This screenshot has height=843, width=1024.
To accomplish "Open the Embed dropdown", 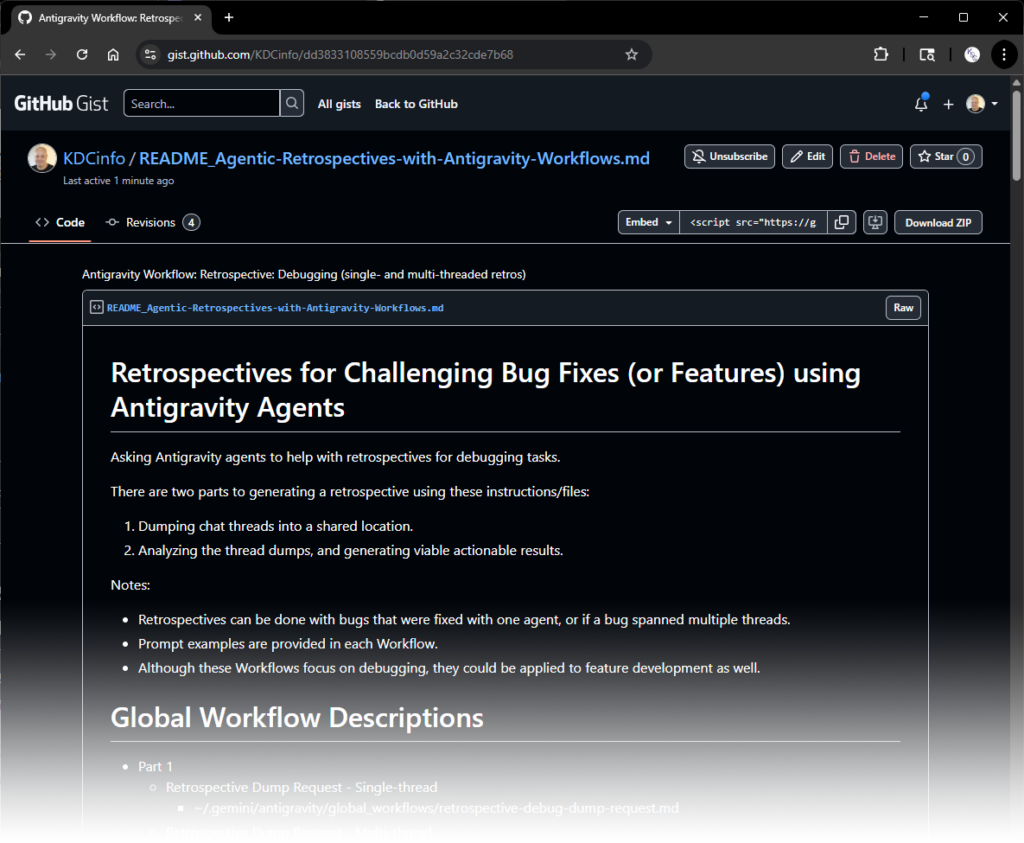I will [x=648, y=222].
